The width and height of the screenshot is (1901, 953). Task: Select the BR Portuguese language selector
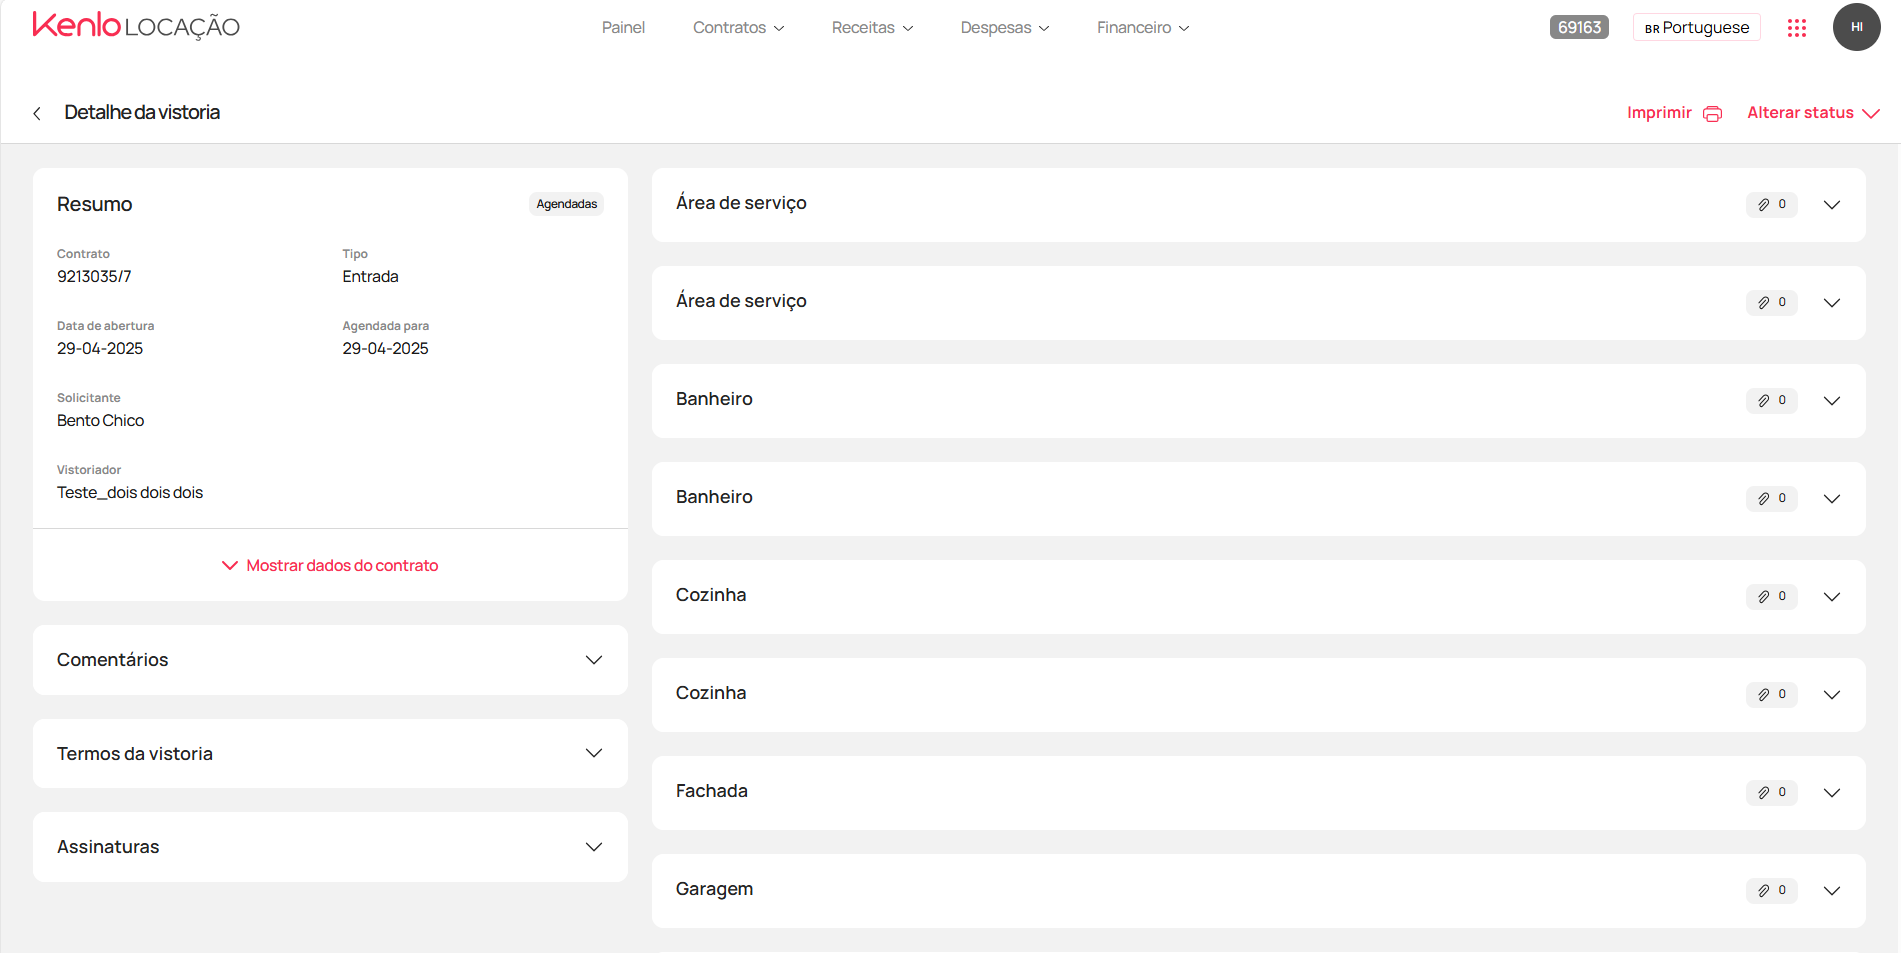click(1697, 28)
